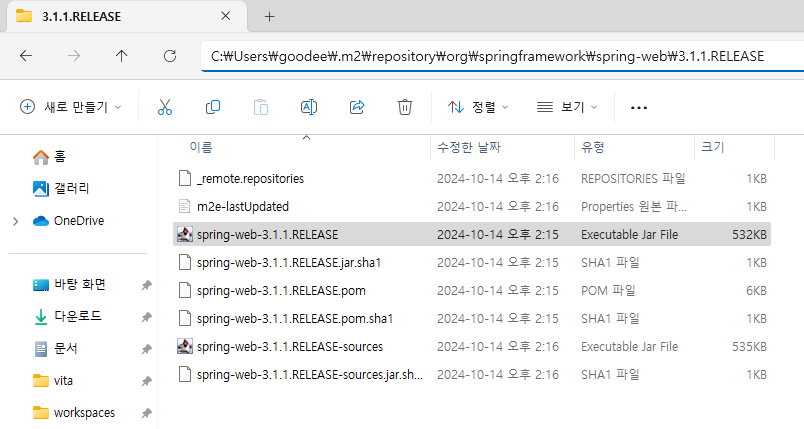The height and width of the screenshot is (429, 804).
Task: Refresh the folder view
Action: click(x=170, y=56)
